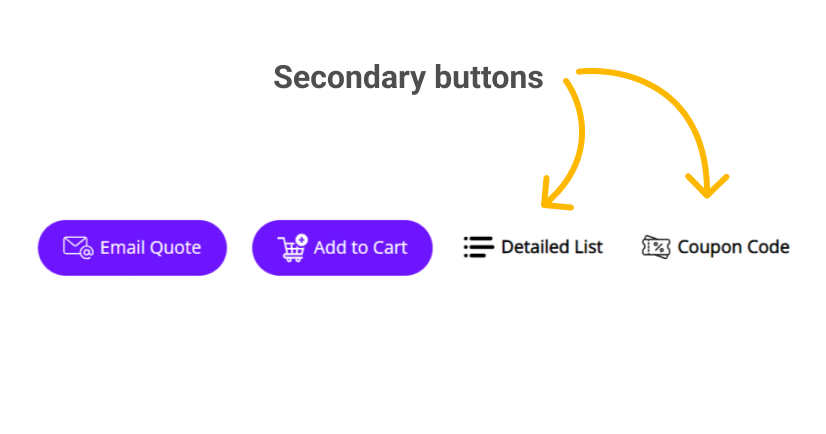Click the word Secondary in the heading
The width and height of the screenshot is (826, 434).
(350, 77)
